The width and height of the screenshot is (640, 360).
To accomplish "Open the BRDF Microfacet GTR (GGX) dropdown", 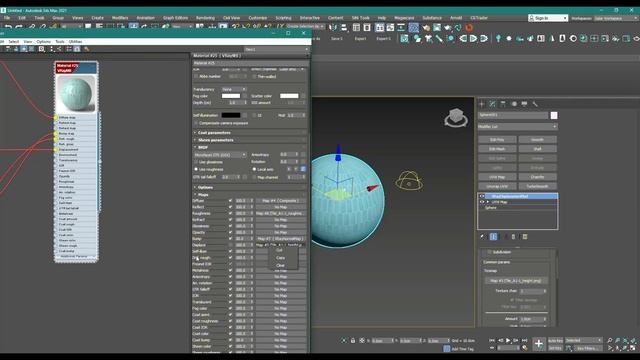I will coord(220,155).
